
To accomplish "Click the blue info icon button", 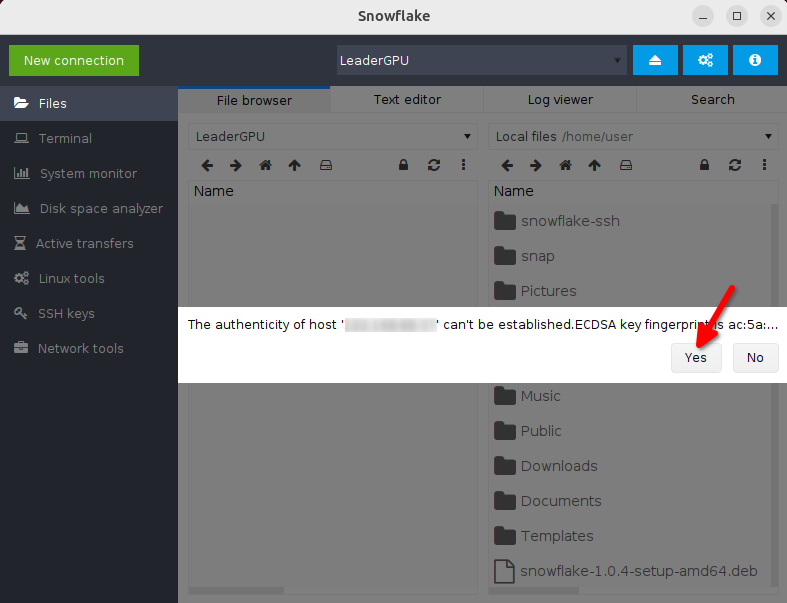I will (755, 60).
